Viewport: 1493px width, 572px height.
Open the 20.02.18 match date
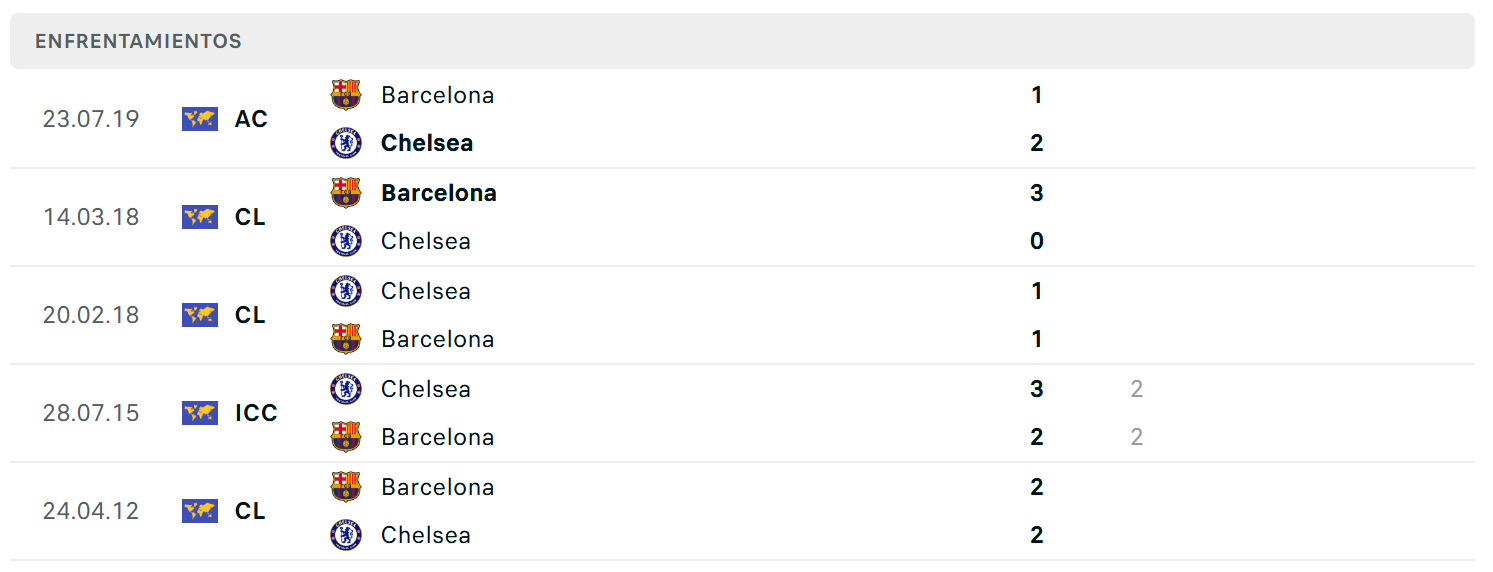point(91,315)
